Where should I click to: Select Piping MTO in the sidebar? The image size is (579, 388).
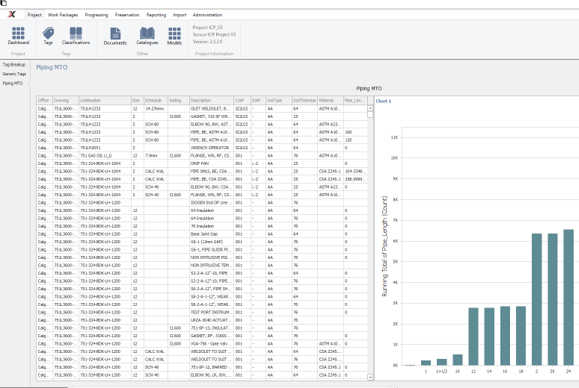(13, 83)
